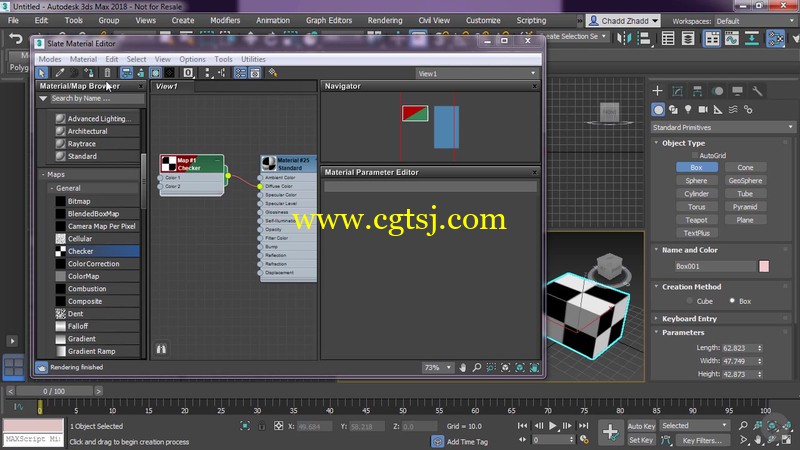Image resolution: width=800 pixels, height=450 pixels.
Task: Toggle the Absolute/Offset transform mode icon
Action: tap(279, 426)
